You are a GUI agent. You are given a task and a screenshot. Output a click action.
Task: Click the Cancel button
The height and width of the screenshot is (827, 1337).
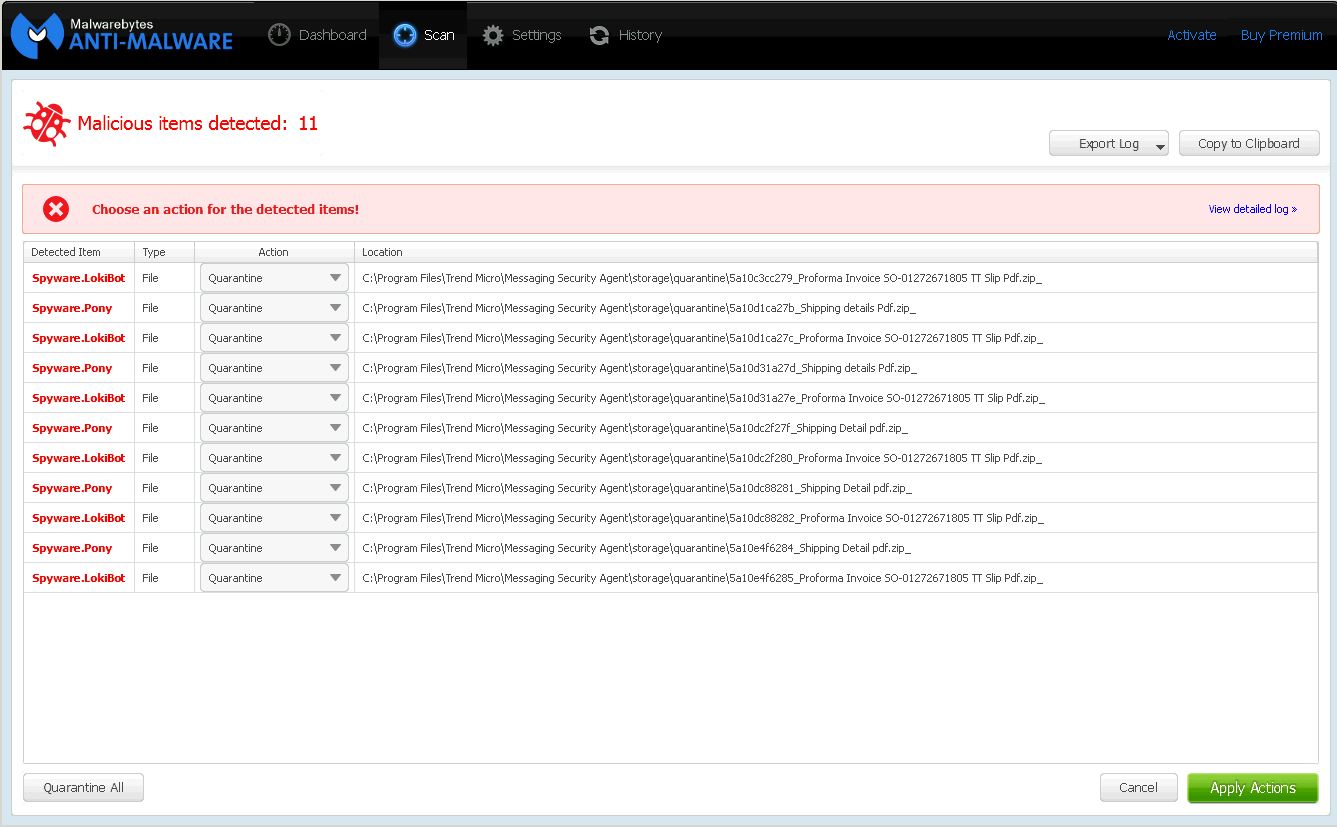tap(1138, 787)
